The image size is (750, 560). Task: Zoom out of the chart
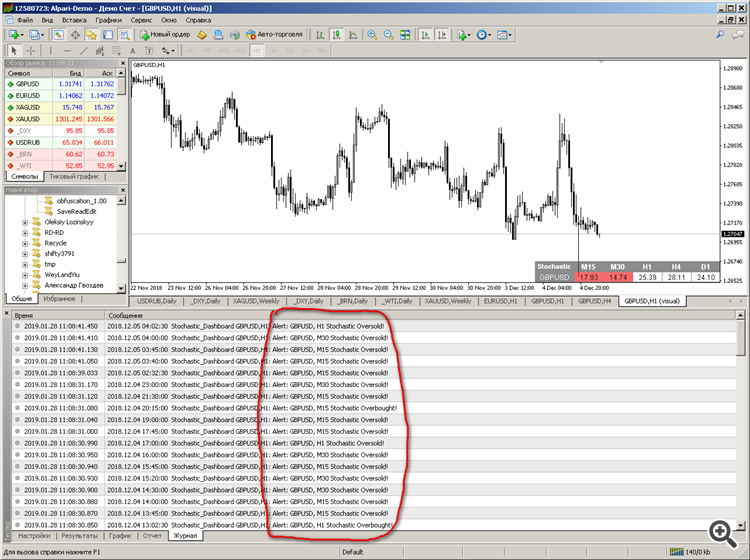coord(388,35)
